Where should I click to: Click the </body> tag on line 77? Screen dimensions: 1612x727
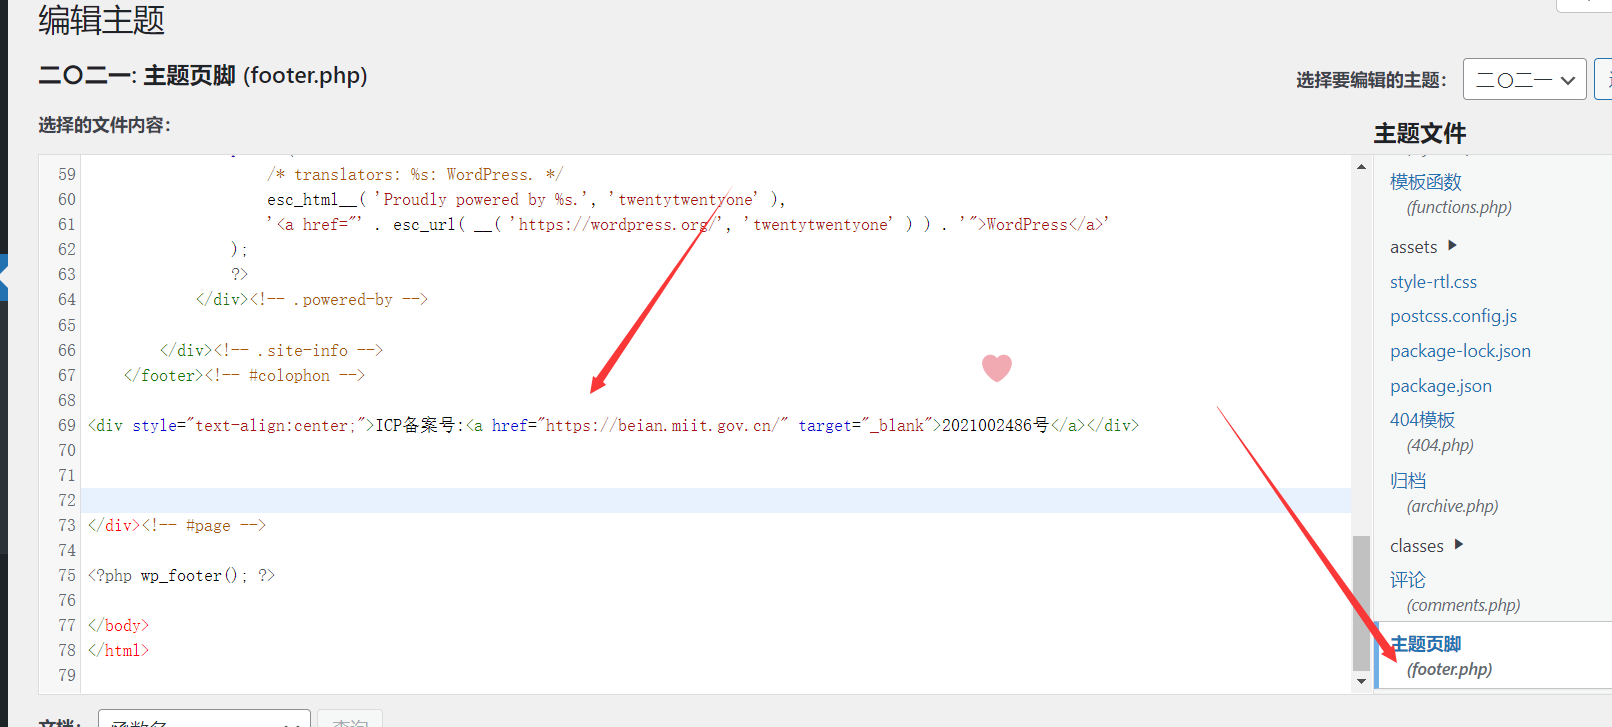[x=118, y=625]
